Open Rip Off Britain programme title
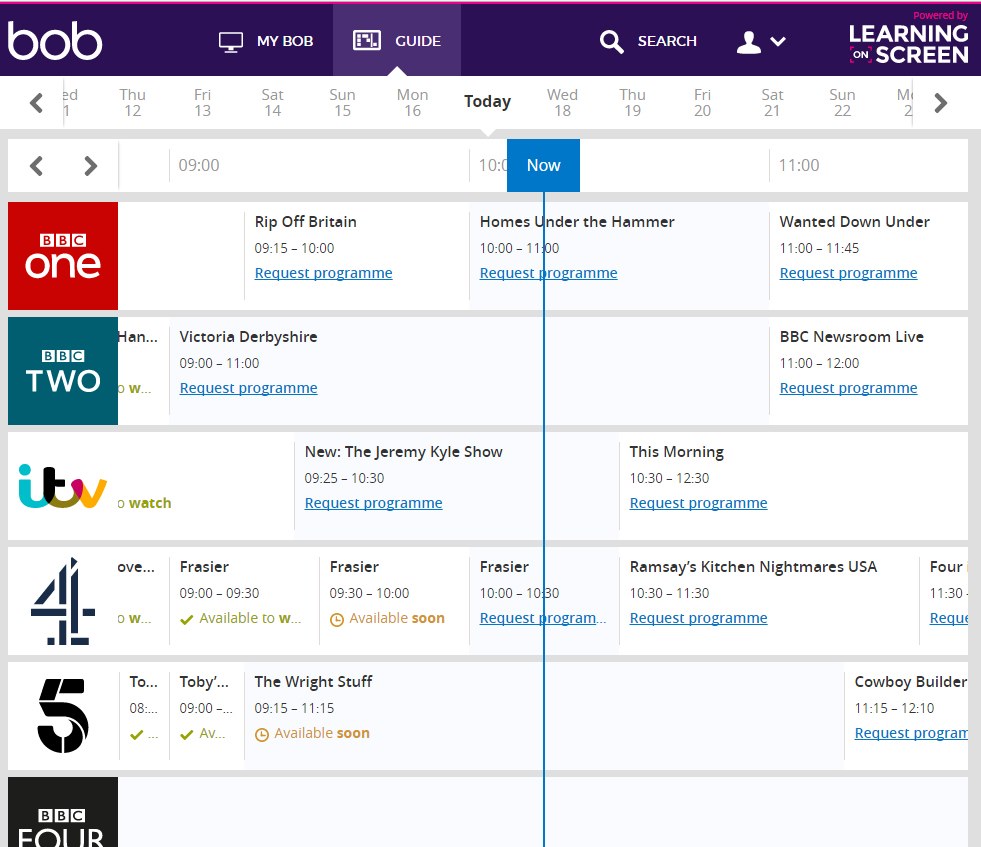The height and width of the screenshot is (847, 981). point(305,222)
